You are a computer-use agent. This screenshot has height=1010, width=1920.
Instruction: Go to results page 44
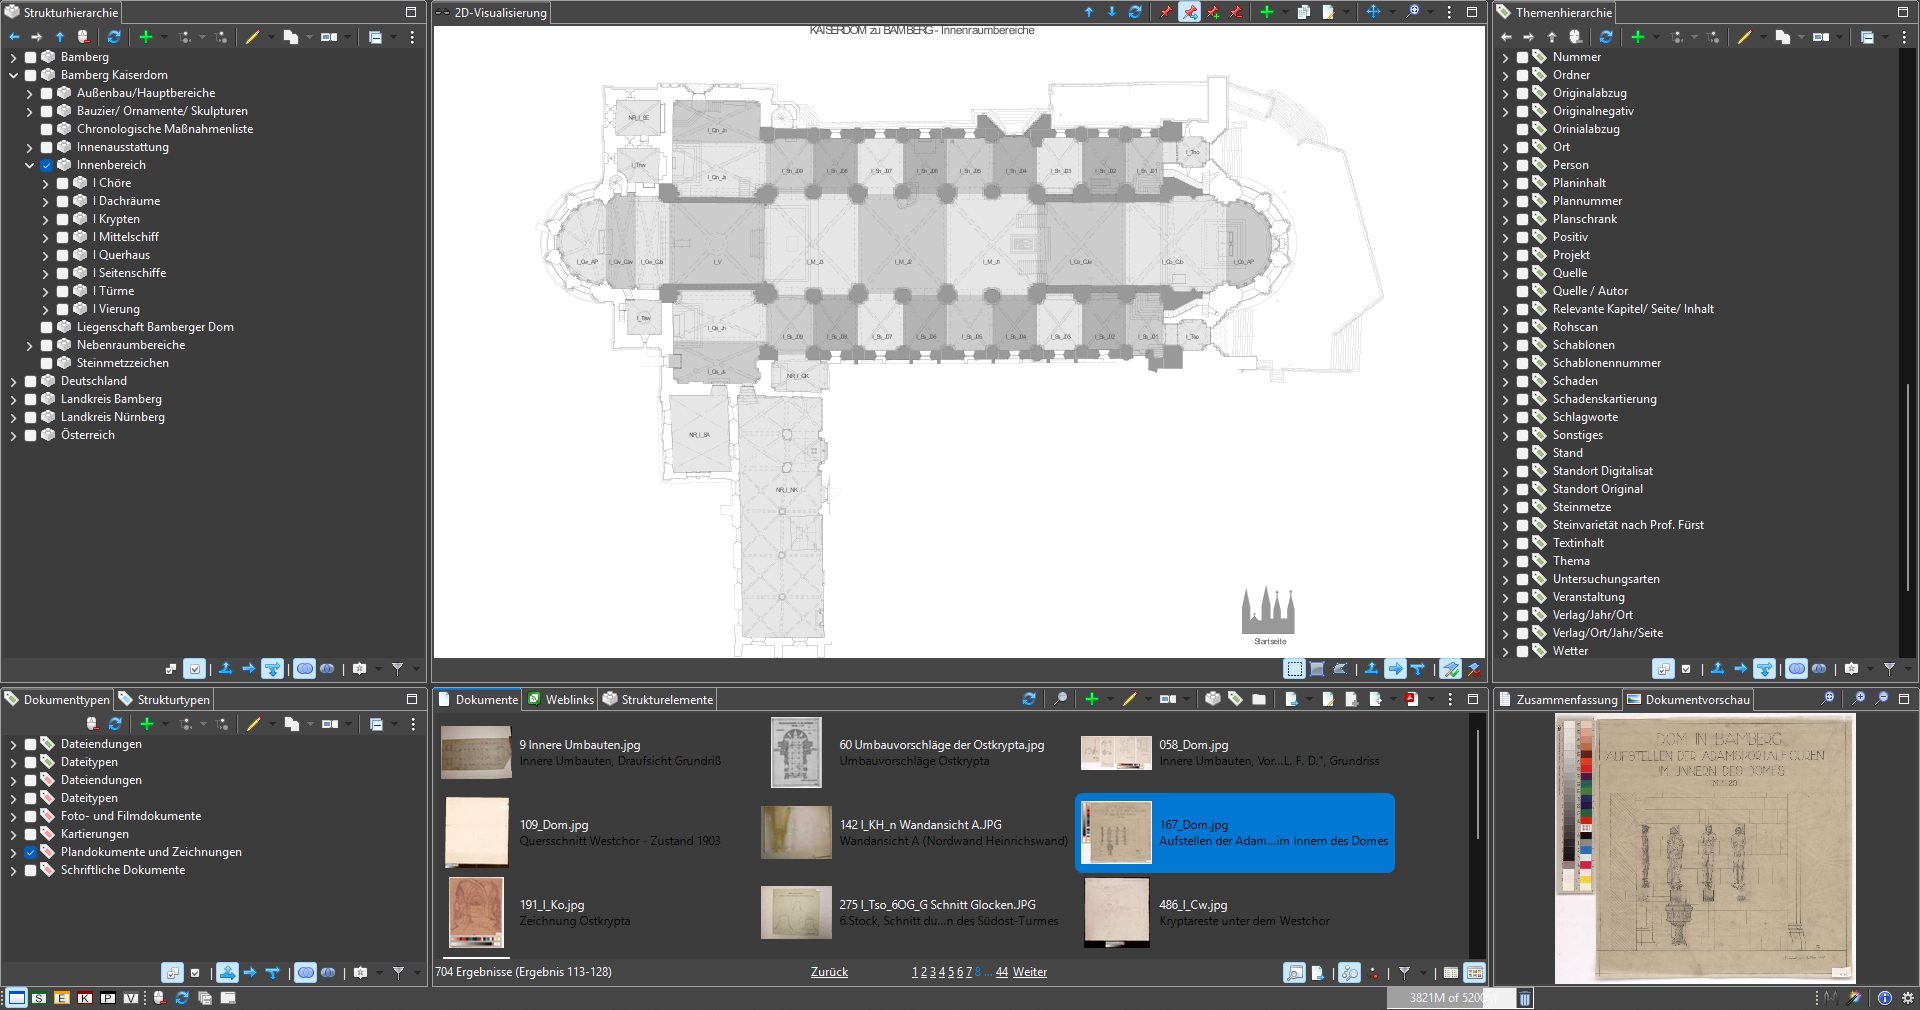click(1001, 972)
